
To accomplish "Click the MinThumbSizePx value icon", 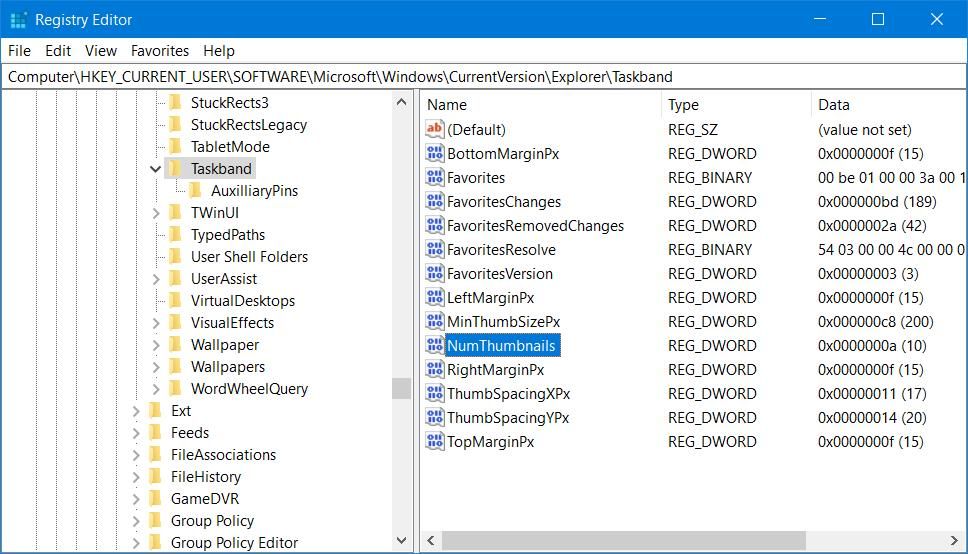I will point(434,321).
